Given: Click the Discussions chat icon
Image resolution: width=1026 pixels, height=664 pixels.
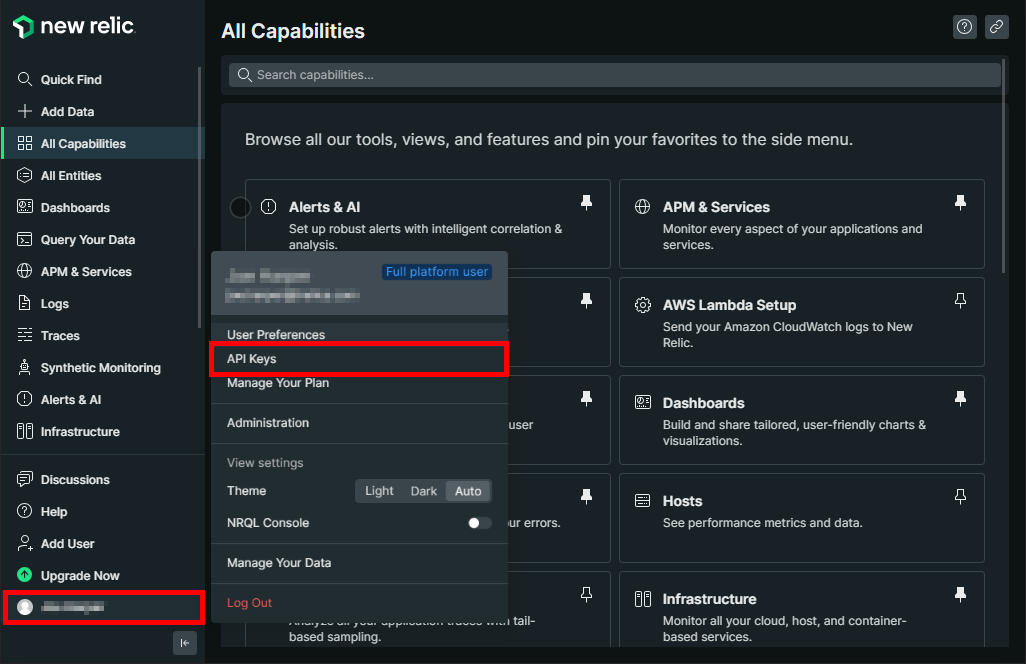Looking at the screenshot, I should click(x=25, y=479).
